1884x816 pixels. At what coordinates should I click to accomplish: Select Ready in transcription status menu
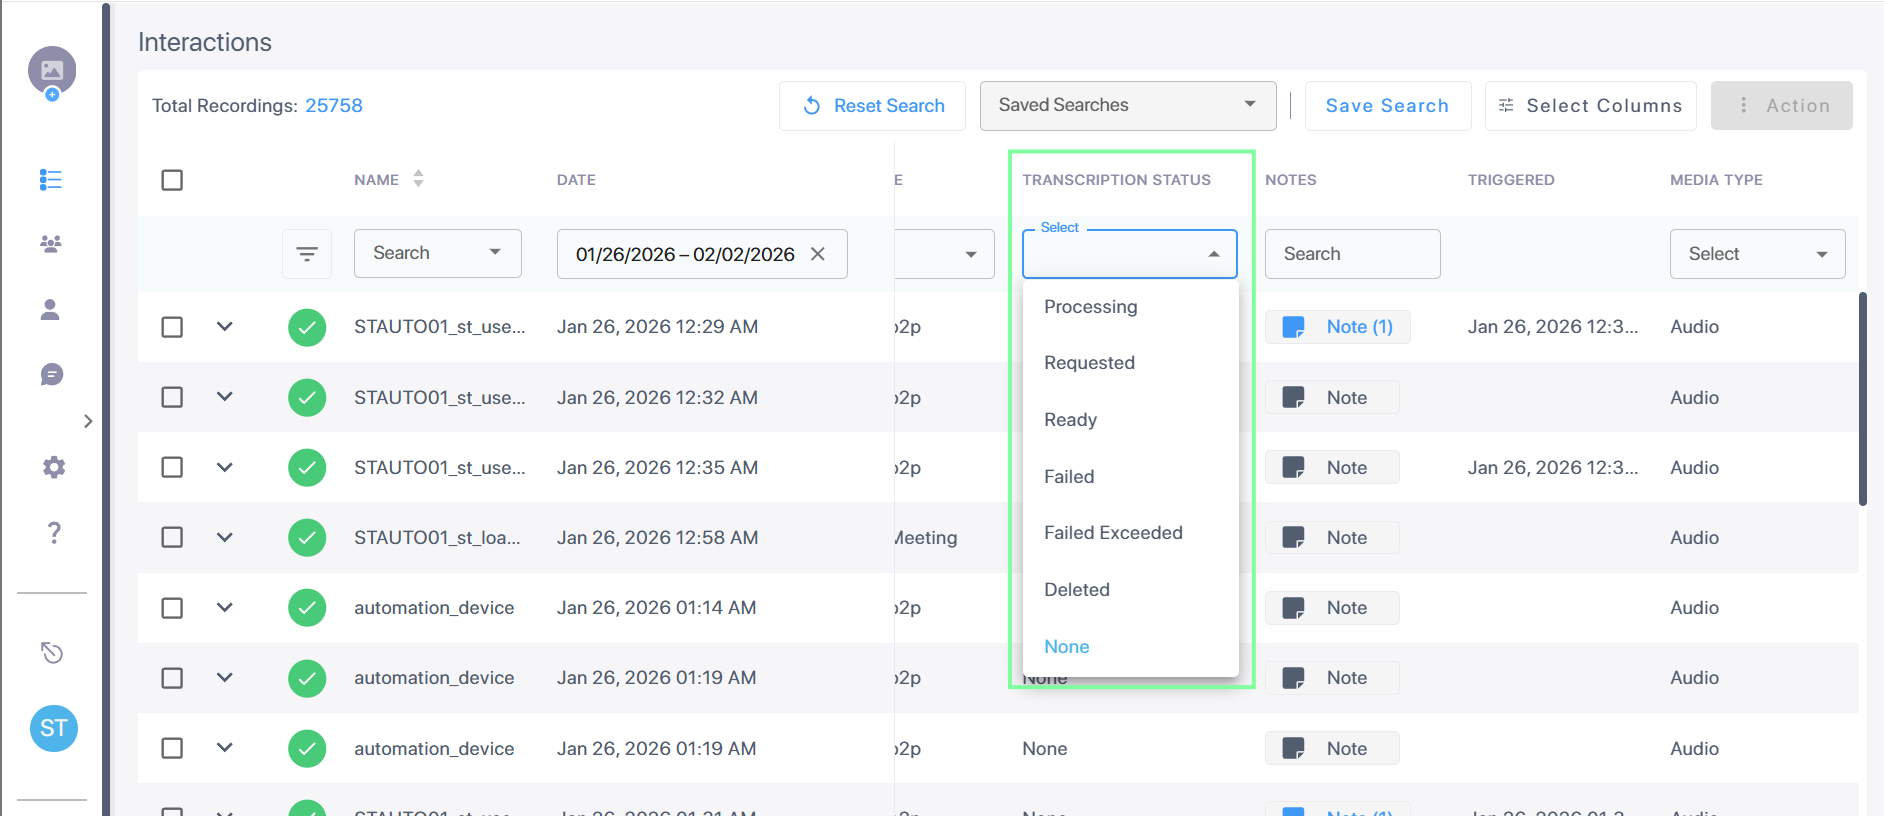pos(1070,420)
